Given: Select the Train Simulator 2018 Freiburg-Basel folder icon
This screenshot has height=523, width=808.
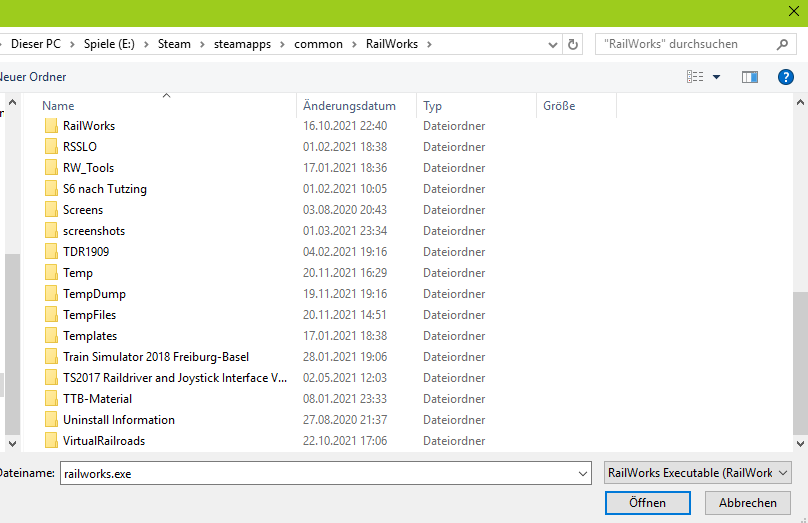Looking at the screenshot, I should pyautogui.click(x=51, y=357).
